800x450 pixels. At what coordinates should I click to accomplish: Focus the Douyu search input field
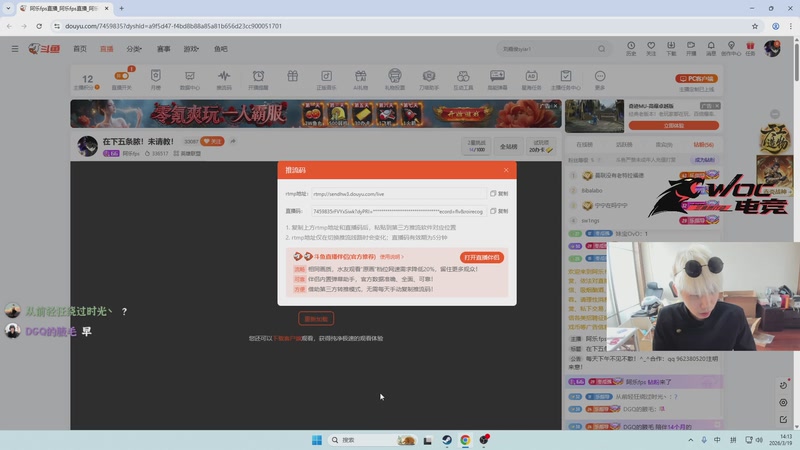(546, 49)
